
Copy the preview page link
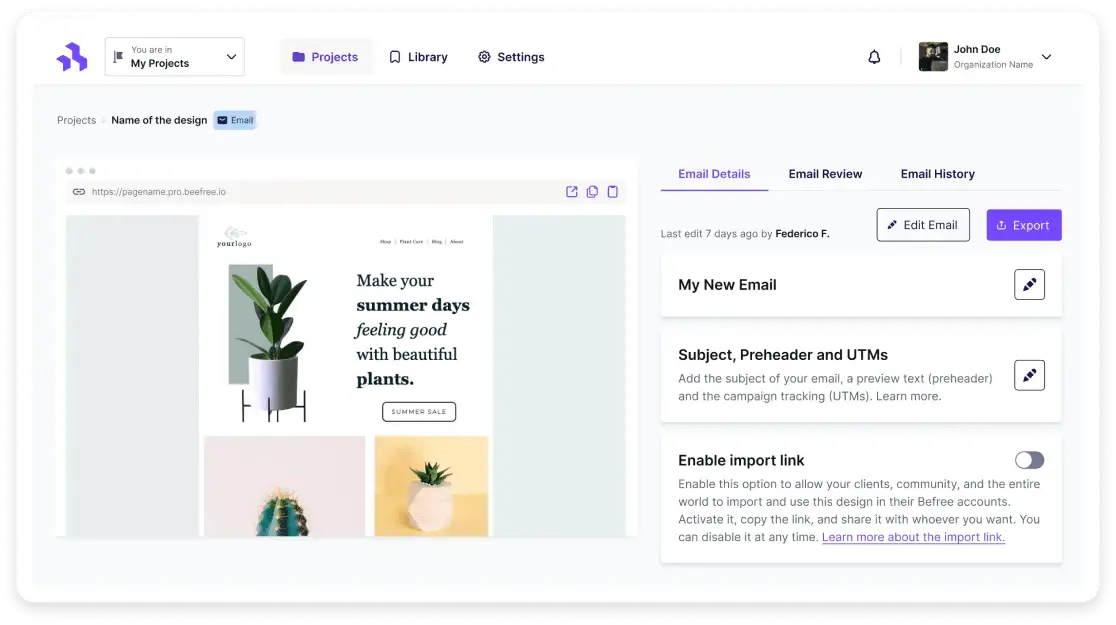592,191
